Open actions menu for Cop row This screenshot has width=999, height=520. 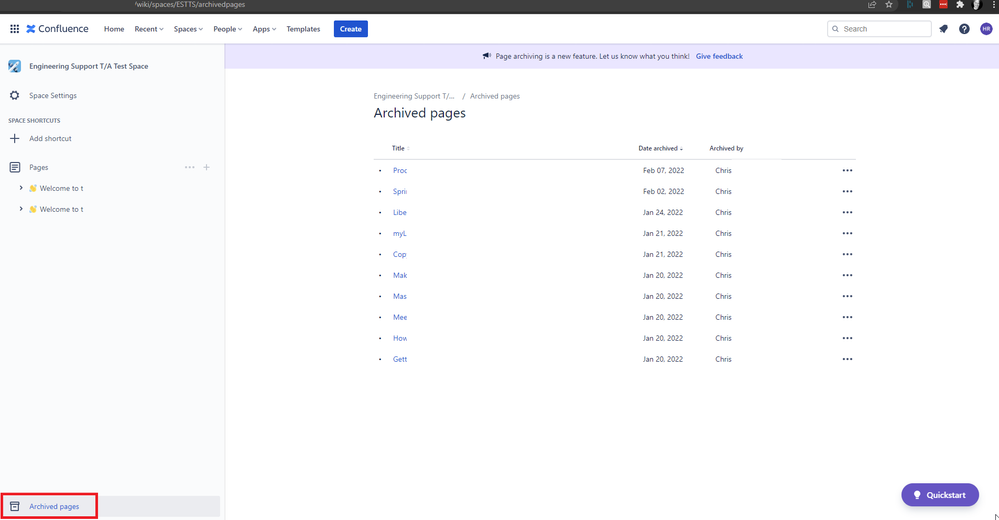847,254
